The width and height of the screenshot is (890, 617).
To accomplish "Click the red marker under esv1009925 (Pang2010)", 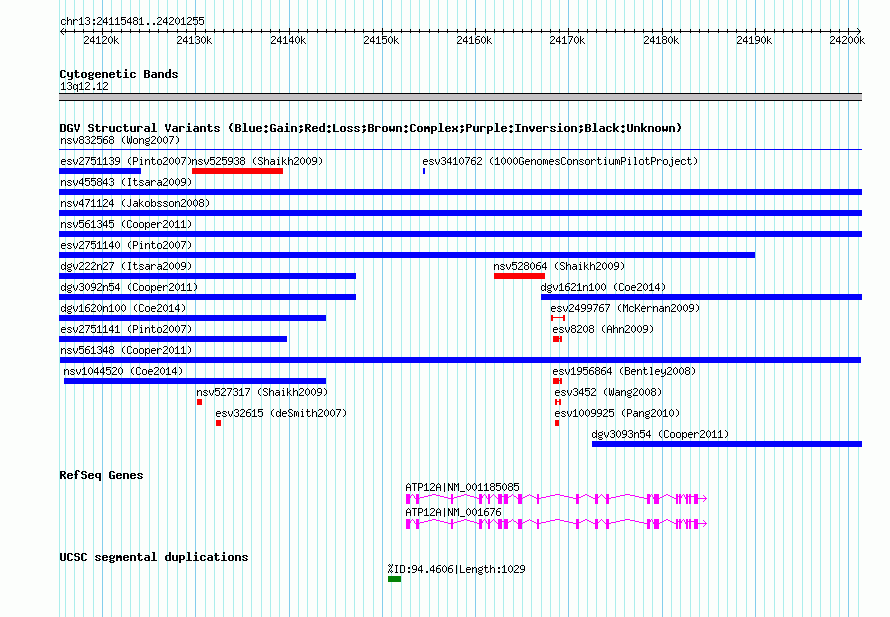I will [x=557, y=423].
